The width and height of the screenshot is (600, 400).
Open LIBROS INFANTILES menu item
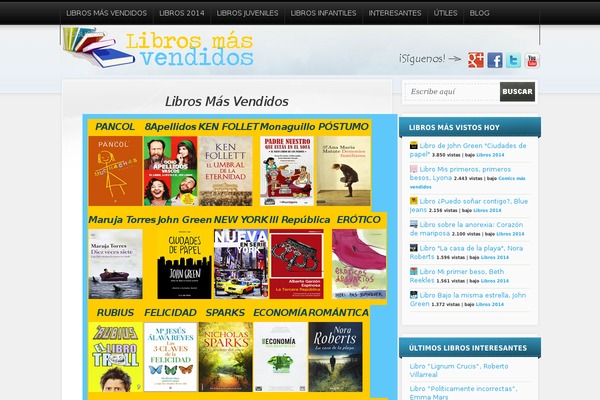[x=323, y=13]
